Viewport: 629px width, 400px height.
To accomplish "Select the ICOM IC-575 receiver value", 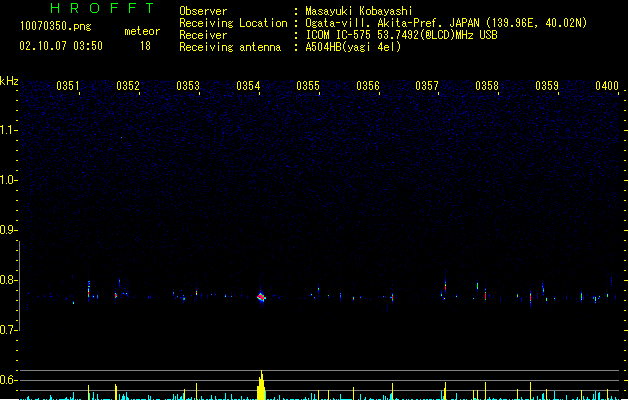I will (401, 35).
